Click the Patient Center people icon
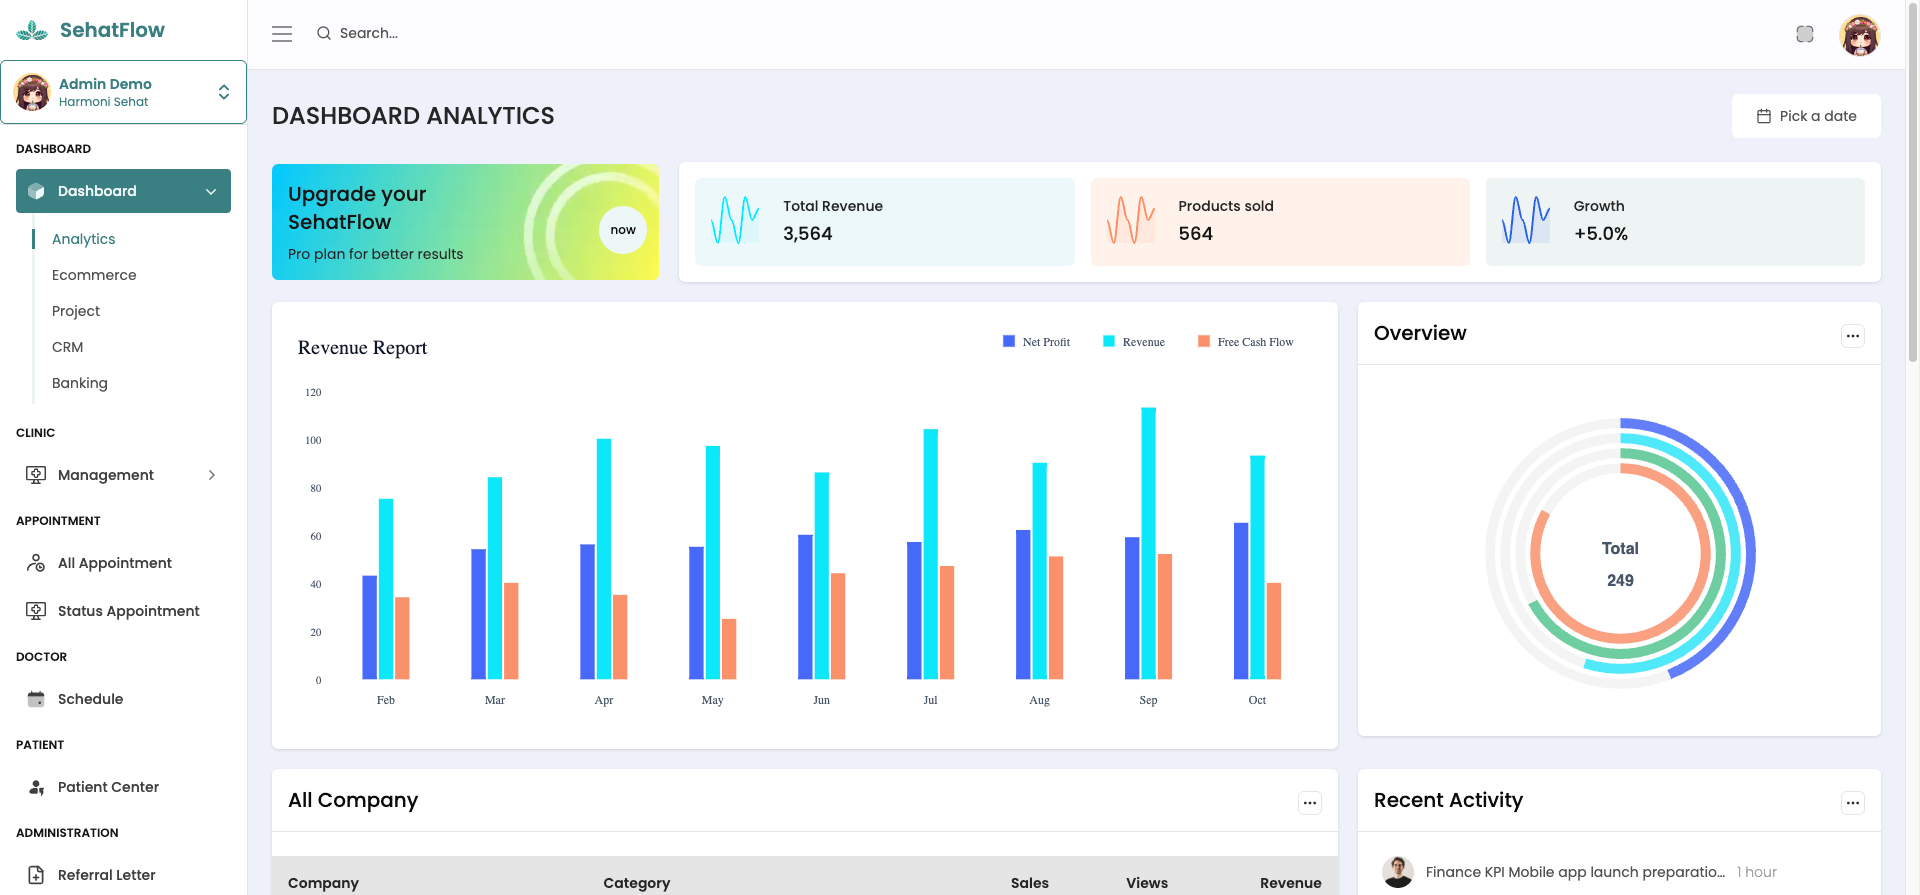Screen dimensions: 1920x895 pyautogui.click(x=36, y=787)
